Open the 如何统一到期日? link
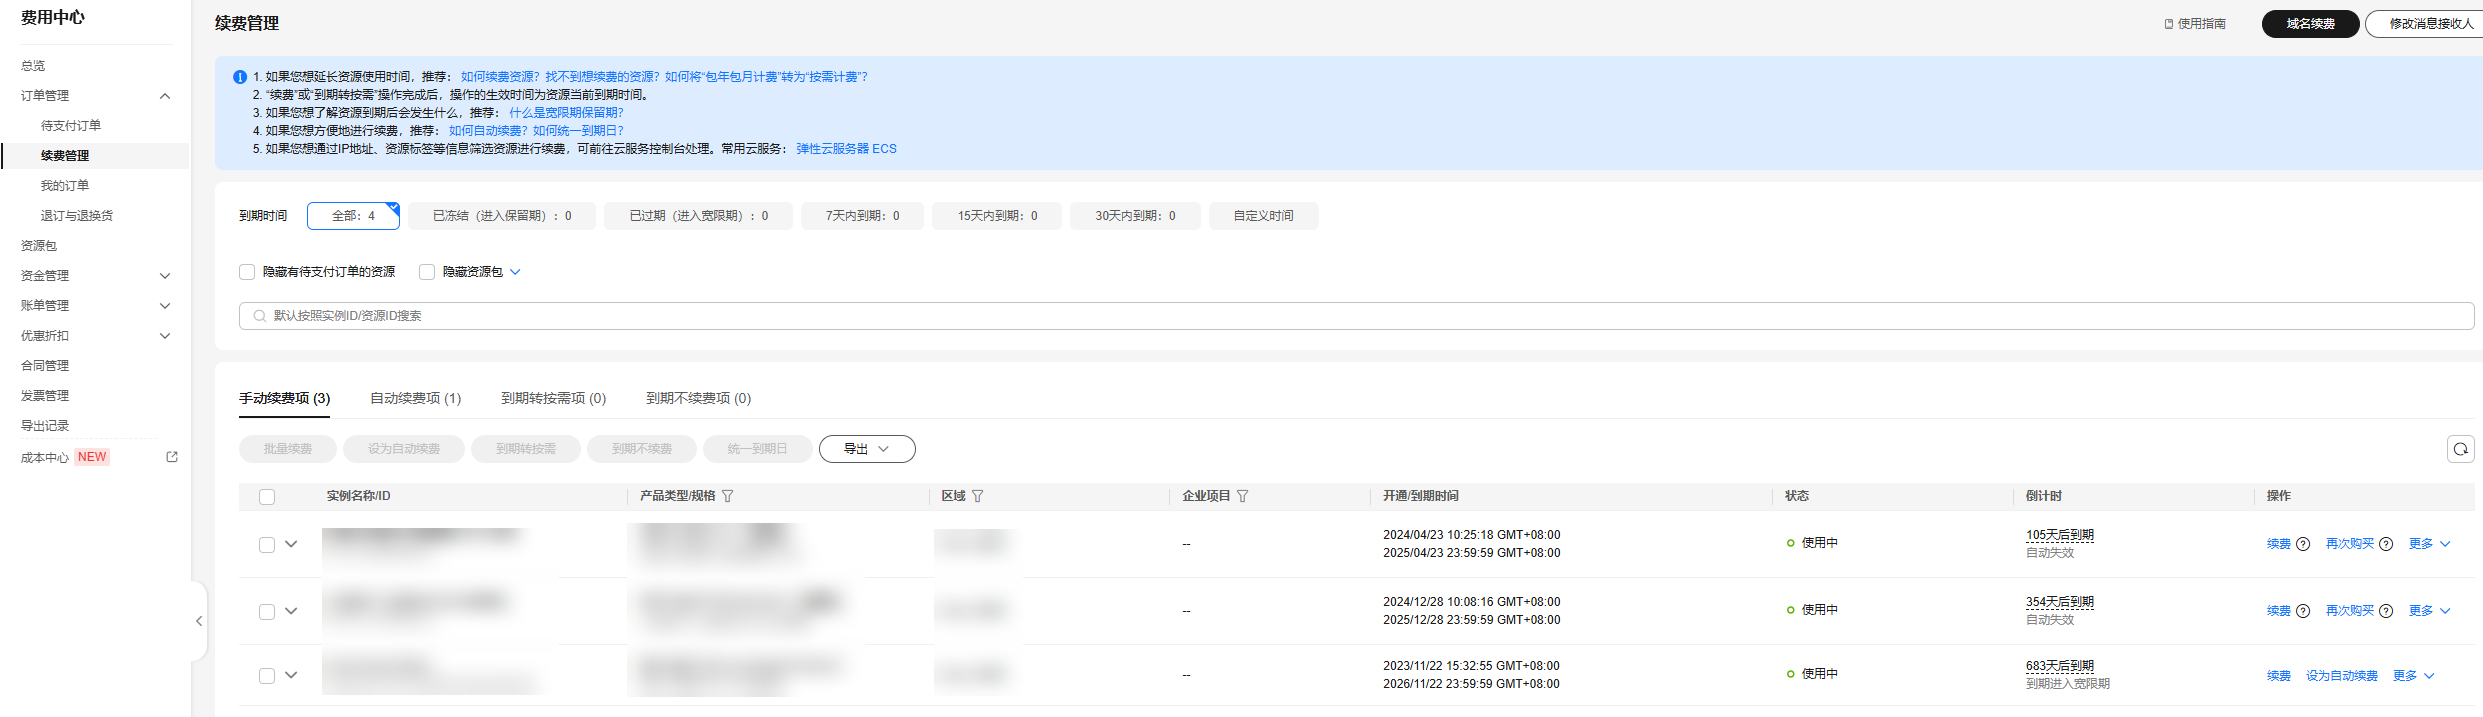2483x717 pixels. 578,131
